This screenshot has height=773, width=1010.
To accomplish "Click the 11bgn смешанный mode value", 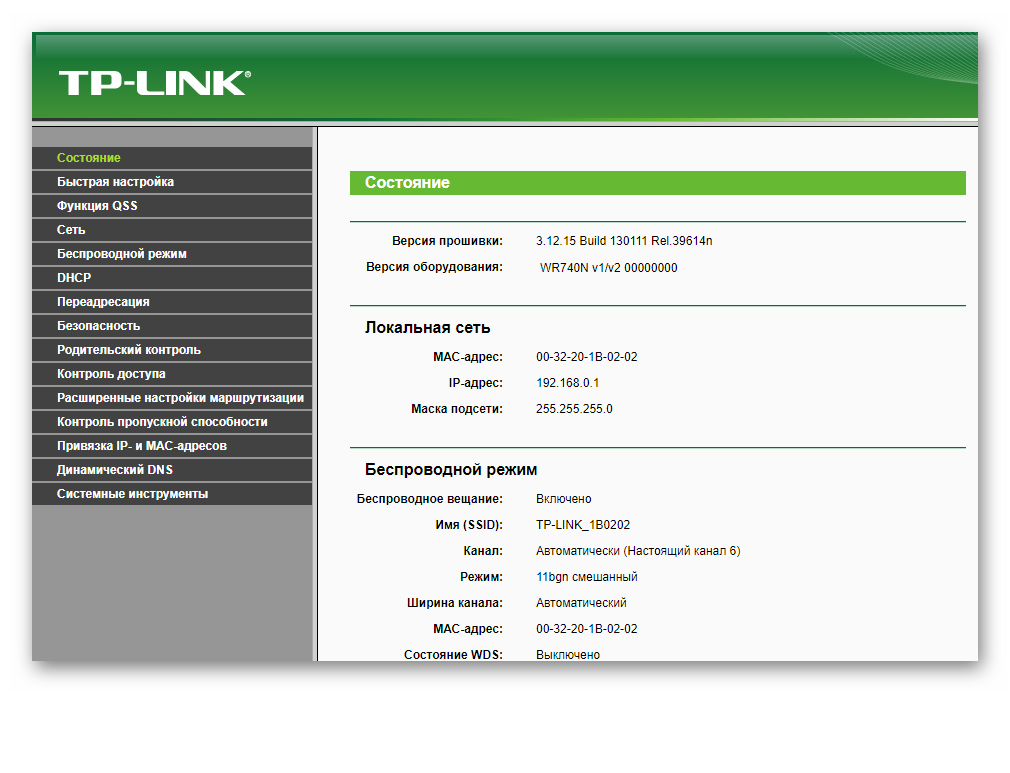I will coord(587,577).
